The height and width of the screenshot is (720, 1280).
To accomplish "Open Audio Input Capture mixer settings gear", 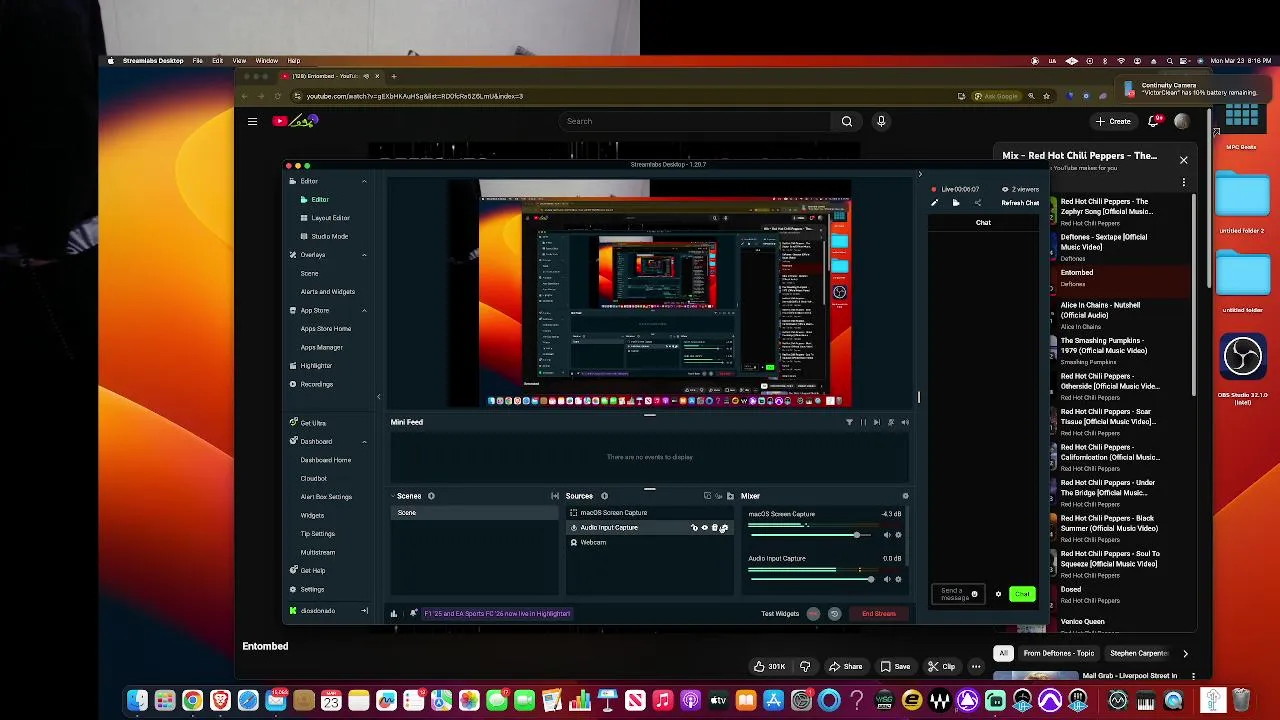I will (898, 579).
